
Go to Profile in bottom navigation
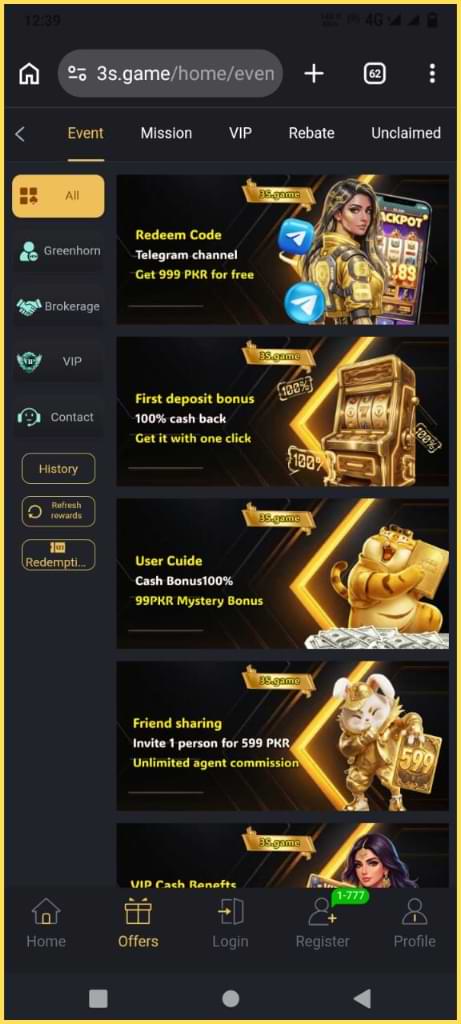414,922
